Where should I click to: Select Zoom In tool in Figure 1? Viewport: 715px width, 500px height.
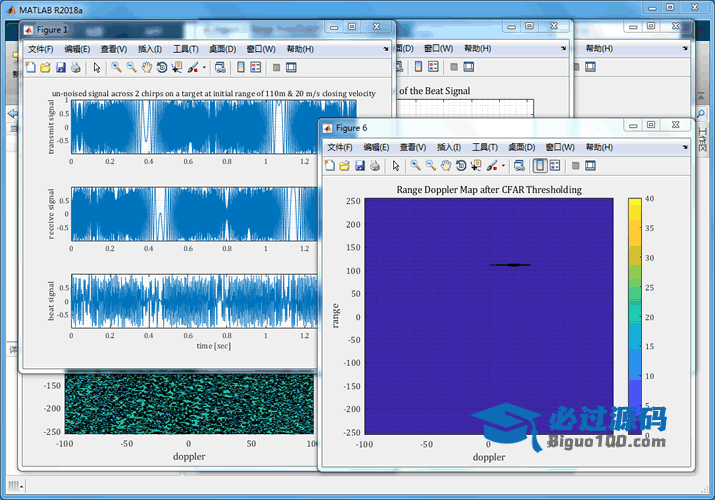coord(116,67)
